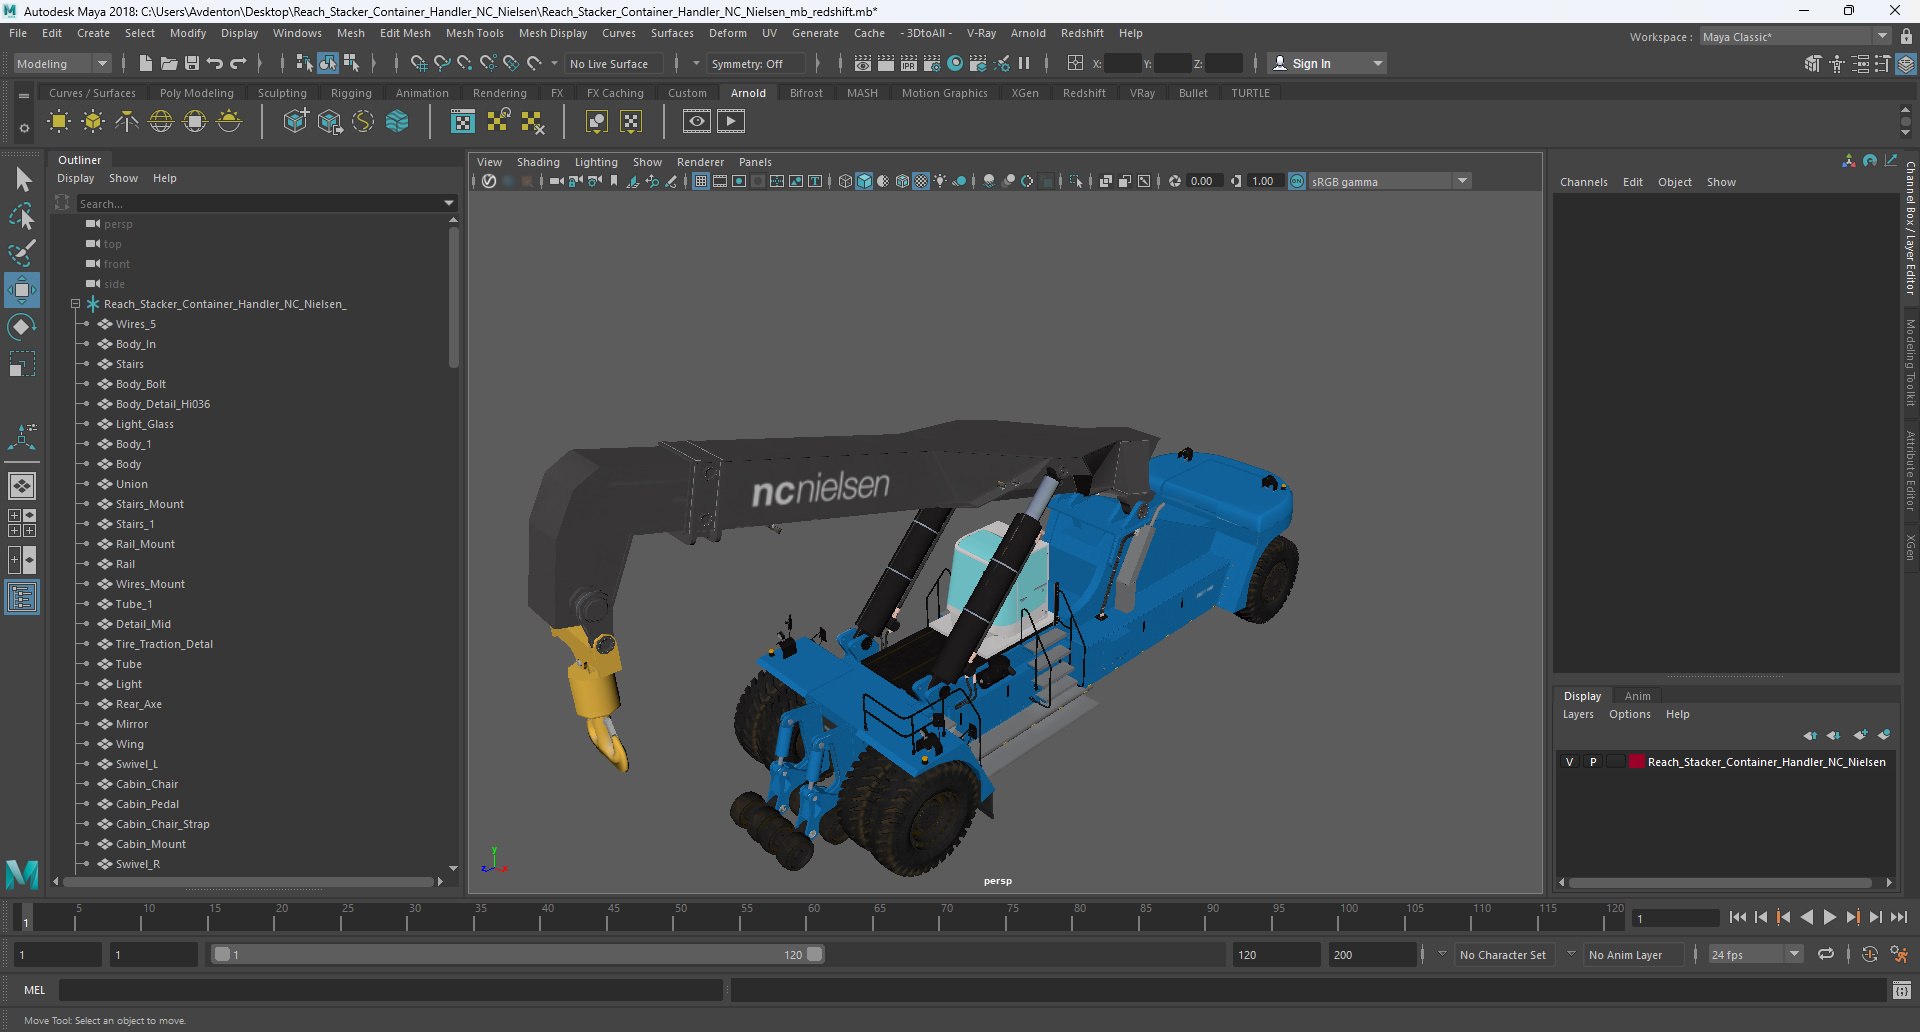Toggle the outliner panel layout button
1920x1032 pixels.
pos(22,597)
